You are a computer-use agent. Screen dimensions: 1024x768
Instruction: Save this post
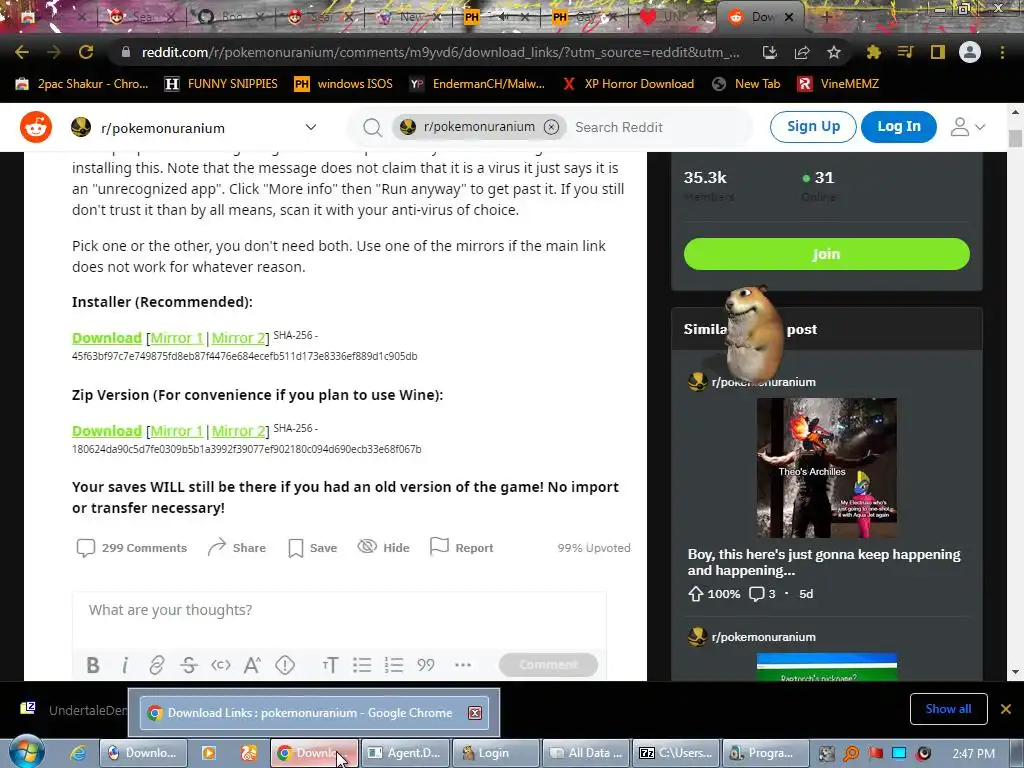(x=313, y=548)
